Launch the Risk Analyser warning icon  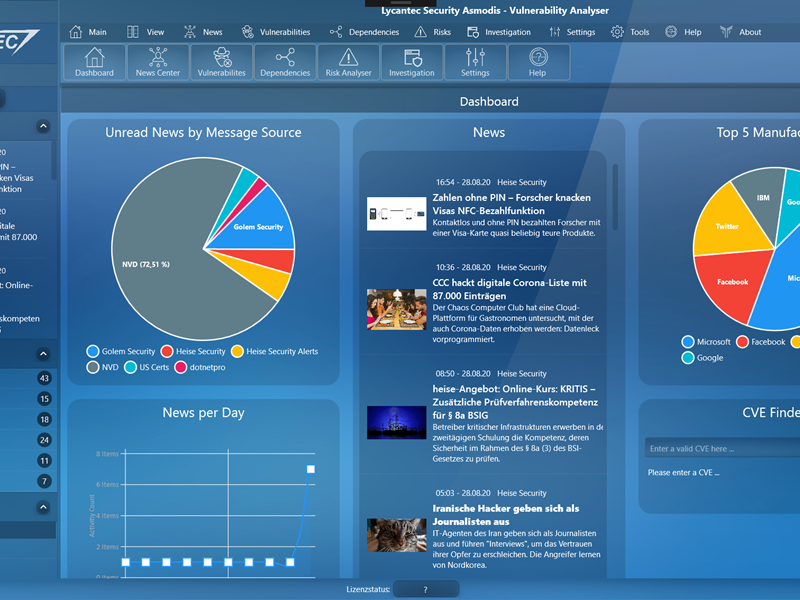[x=348, y=62]
